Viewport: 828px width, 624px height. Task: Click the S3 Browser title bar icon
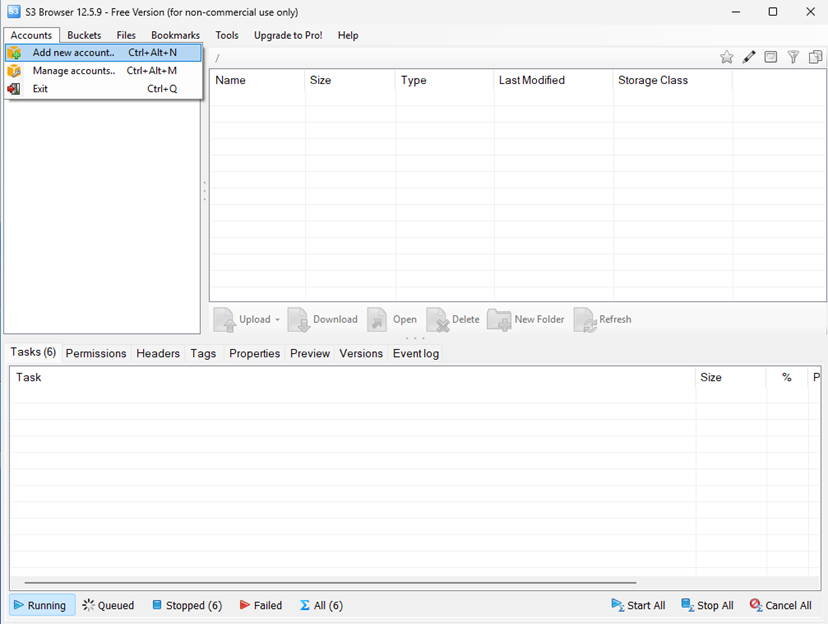click(x=13, y=12)
